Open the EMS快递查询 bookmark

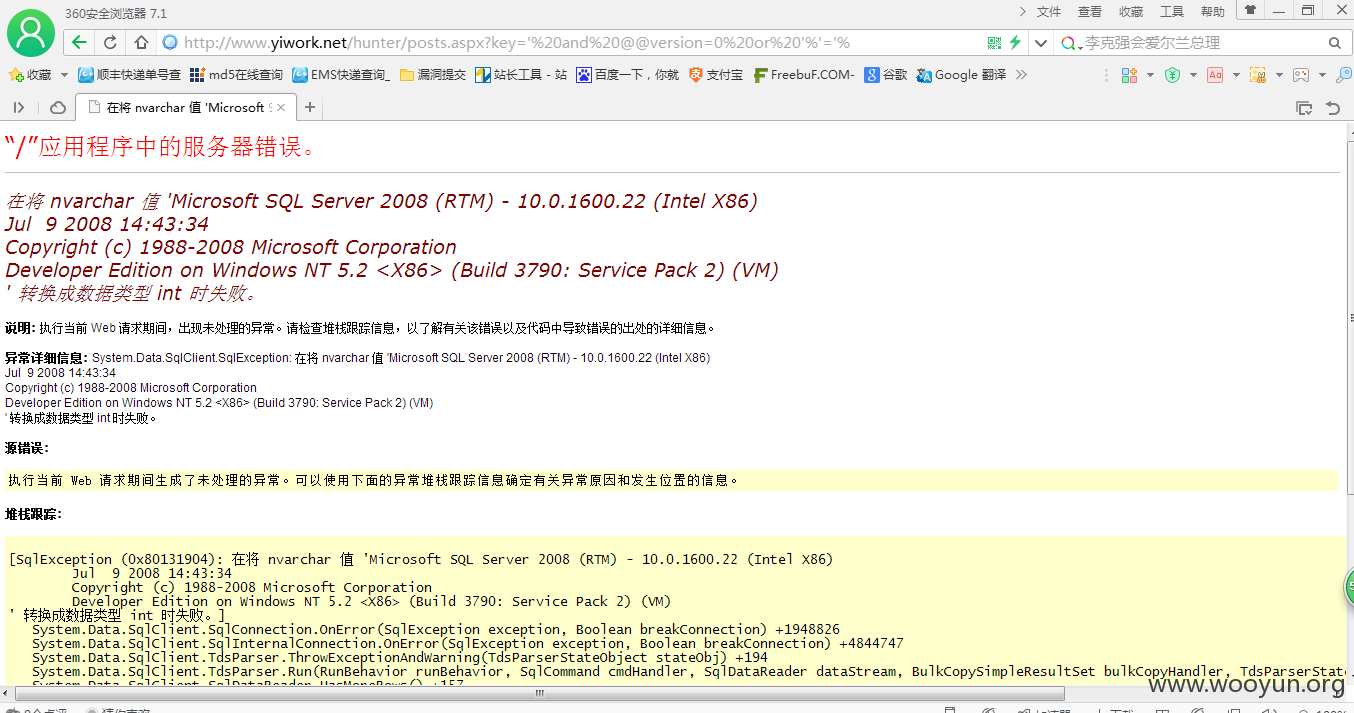point(340,75)
